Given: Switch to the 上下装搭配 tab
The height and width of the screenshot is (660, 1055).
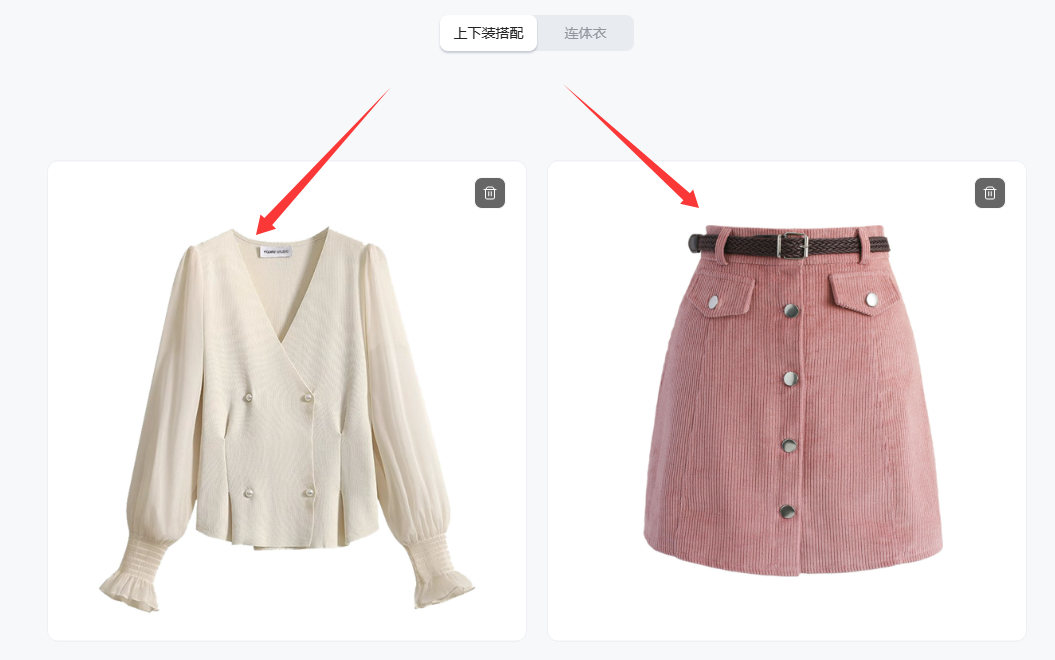Looking at the screenshot, I should click(488, 33).
